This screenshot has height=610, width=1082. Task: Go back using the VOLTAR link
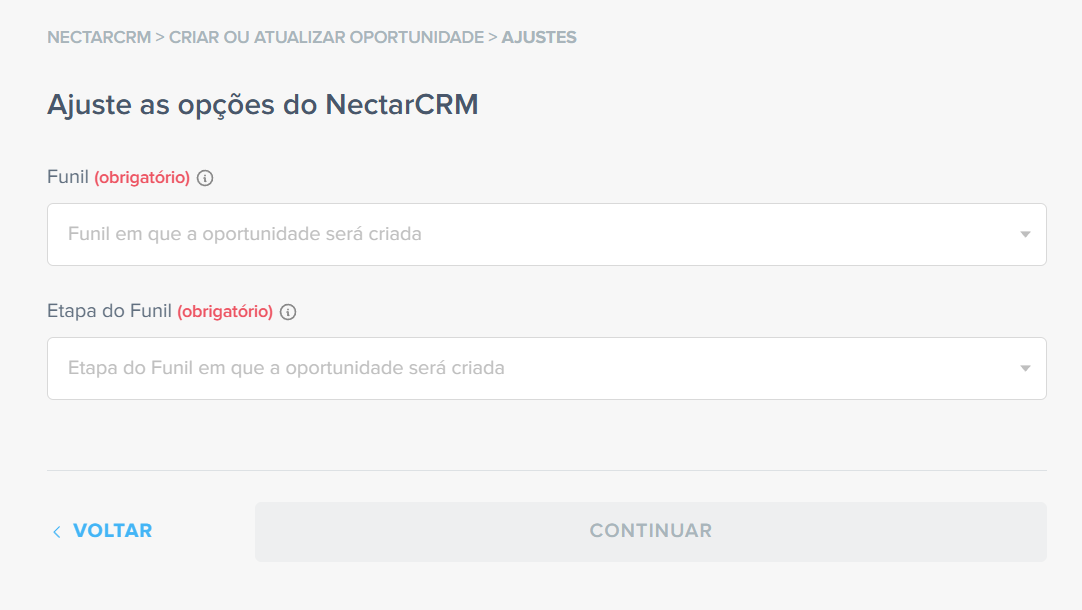point(112,531)
